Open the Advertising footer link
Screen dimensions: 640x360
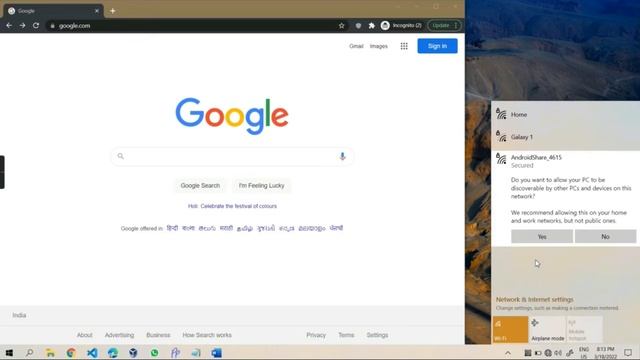[x=119, y=335]
